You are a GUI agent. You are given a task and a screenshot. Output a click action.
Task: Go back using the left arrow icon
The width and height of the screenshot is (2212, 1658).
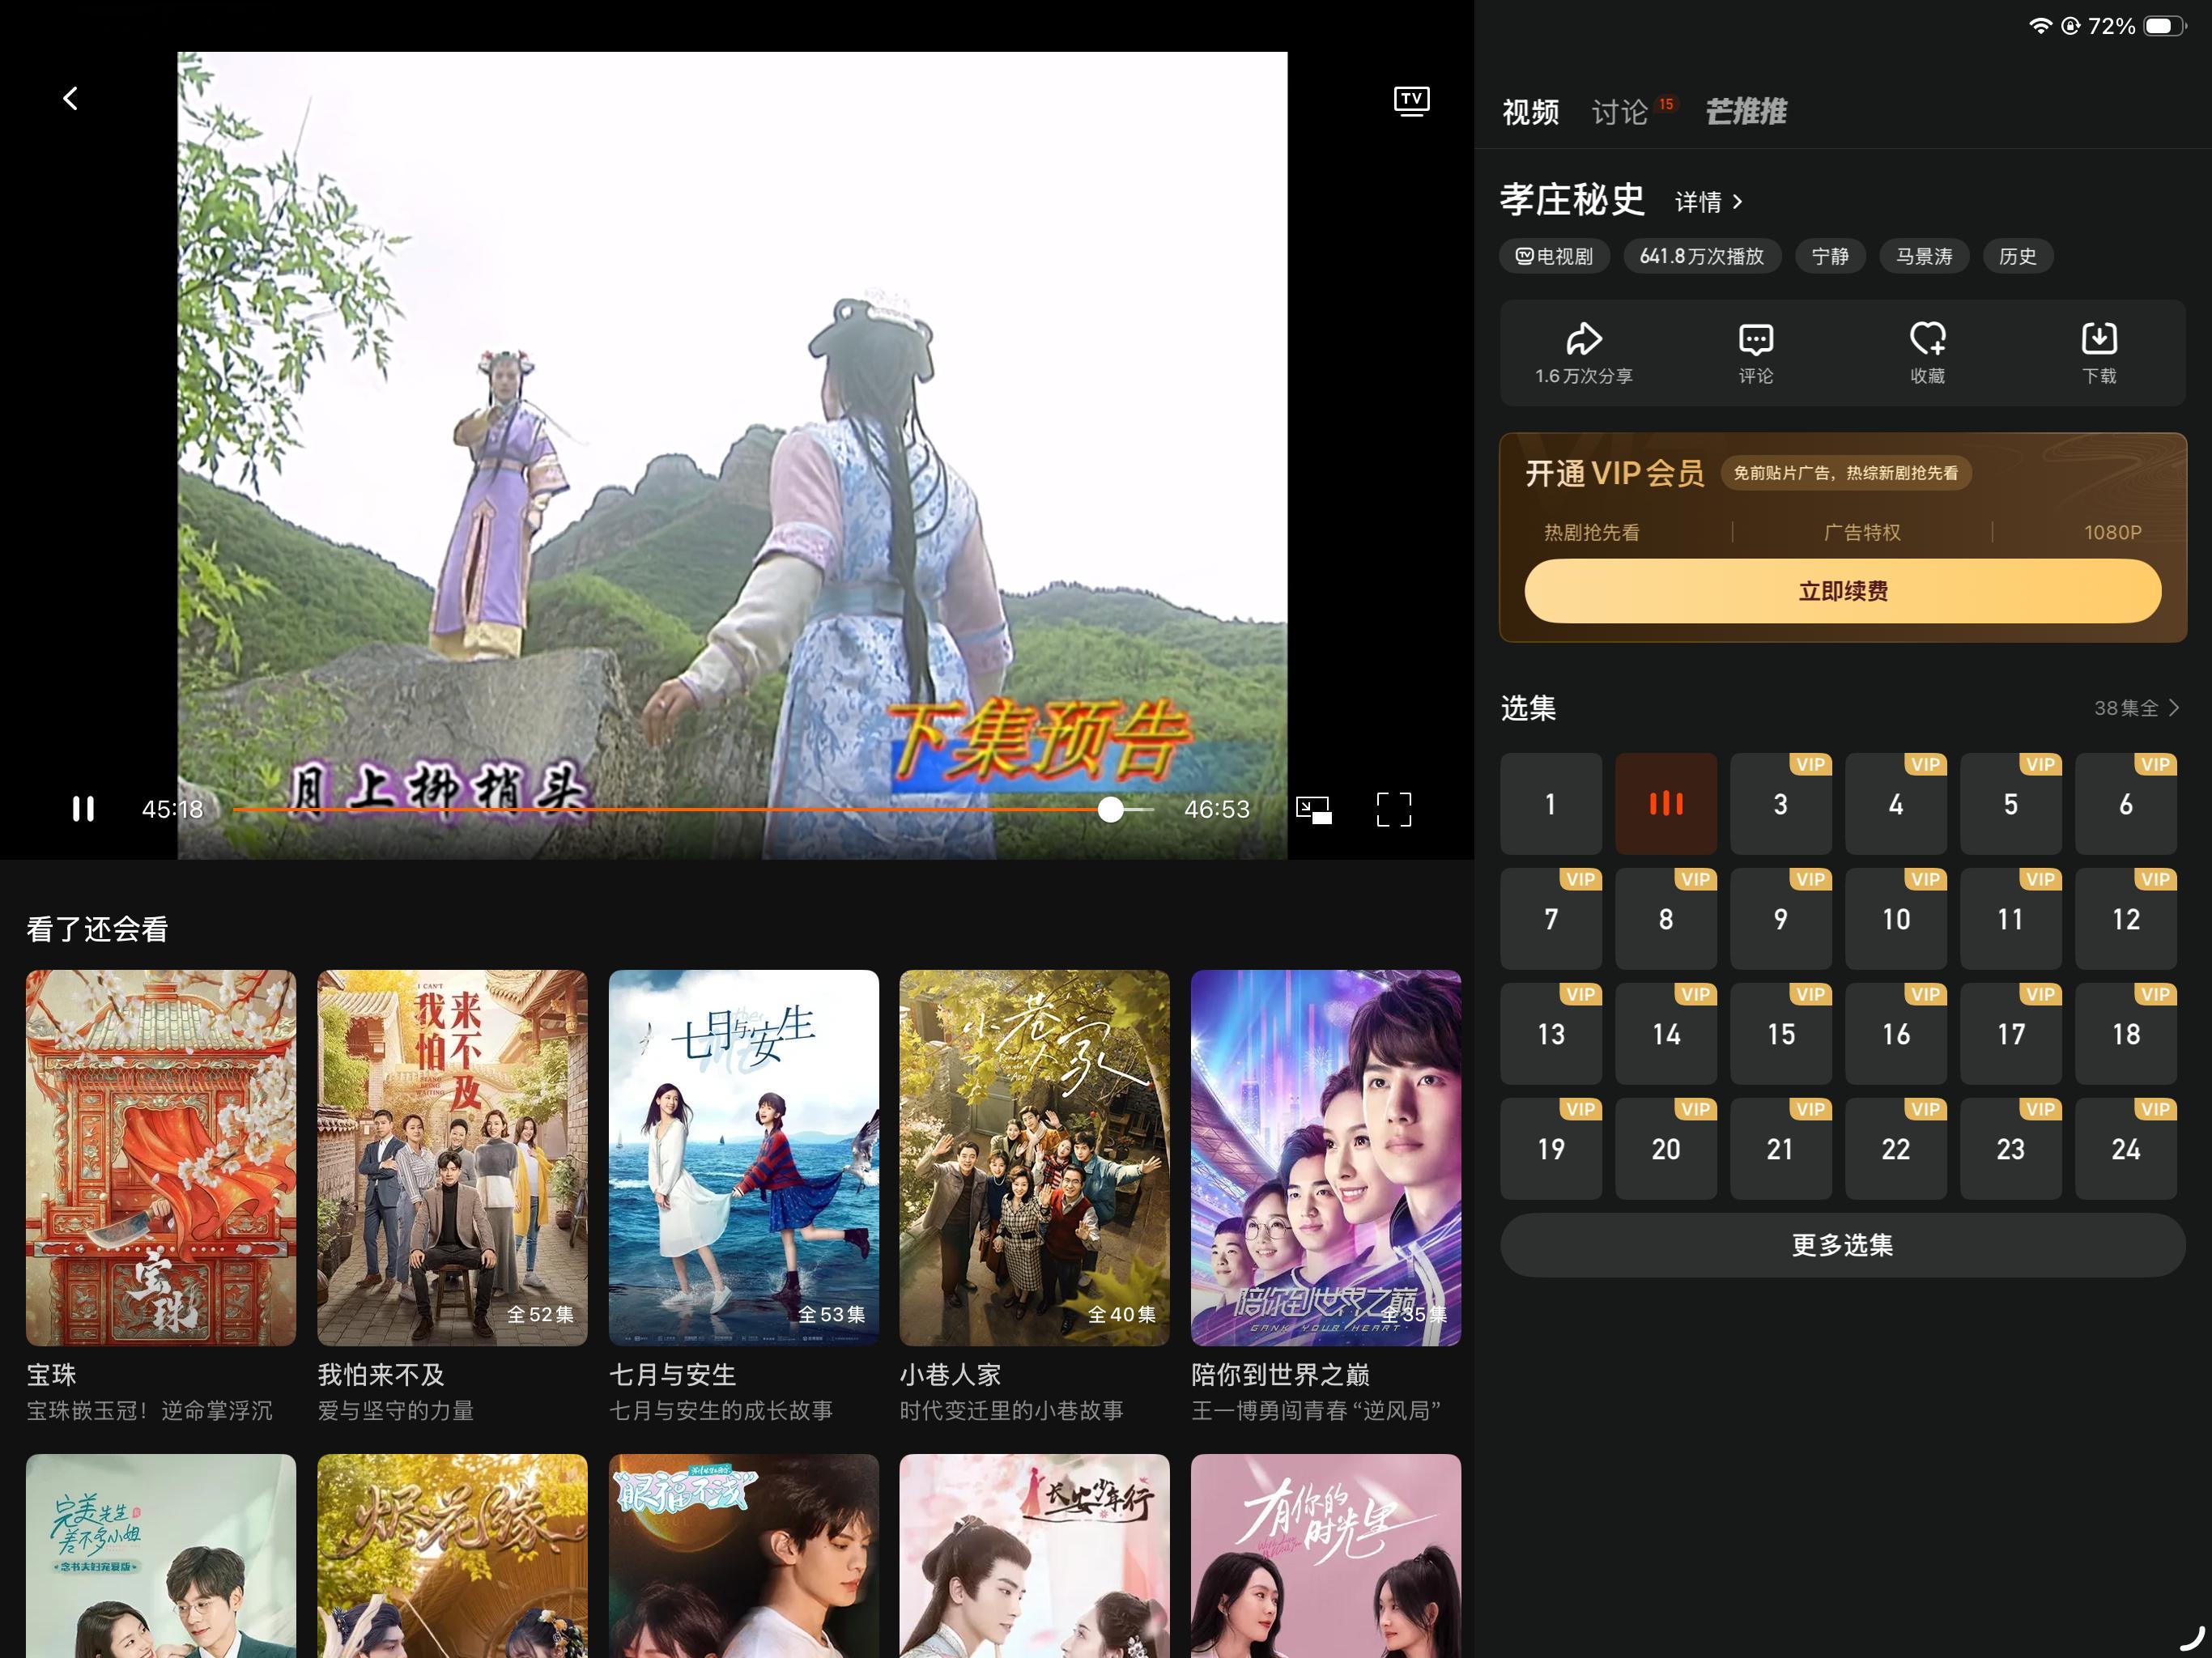(70, 98)
